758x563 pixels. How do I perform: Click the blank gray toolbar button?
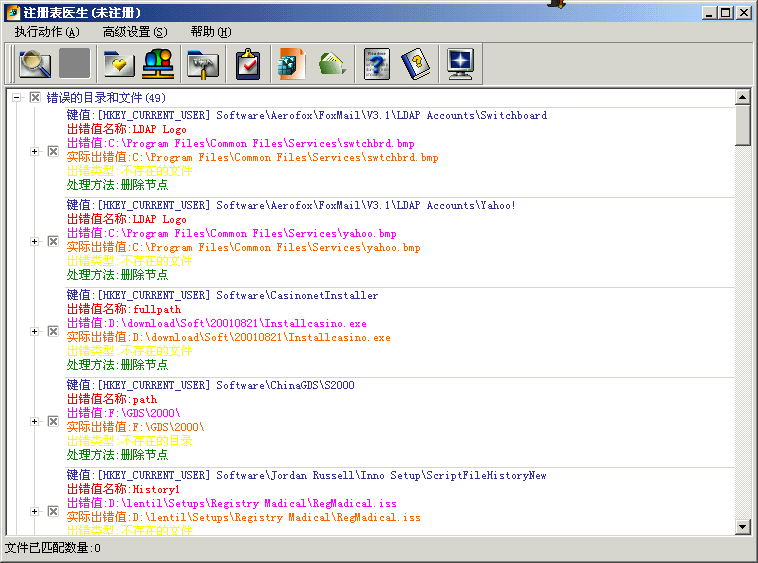coord(75,64)
